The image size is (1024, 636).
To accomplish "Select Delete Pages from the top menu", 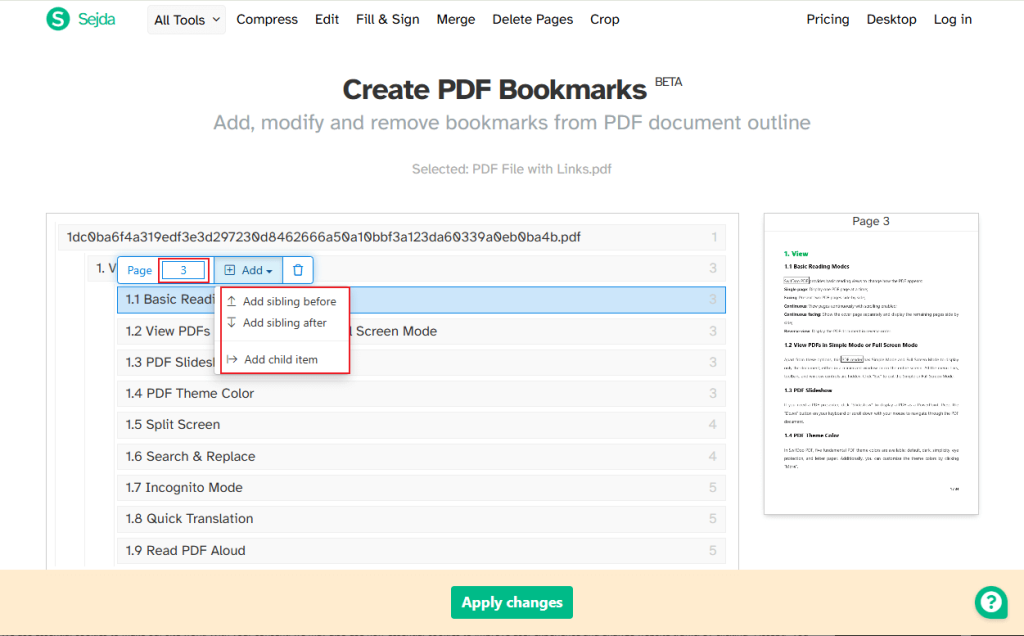I will pyautogui.click(x=532, y=19).
